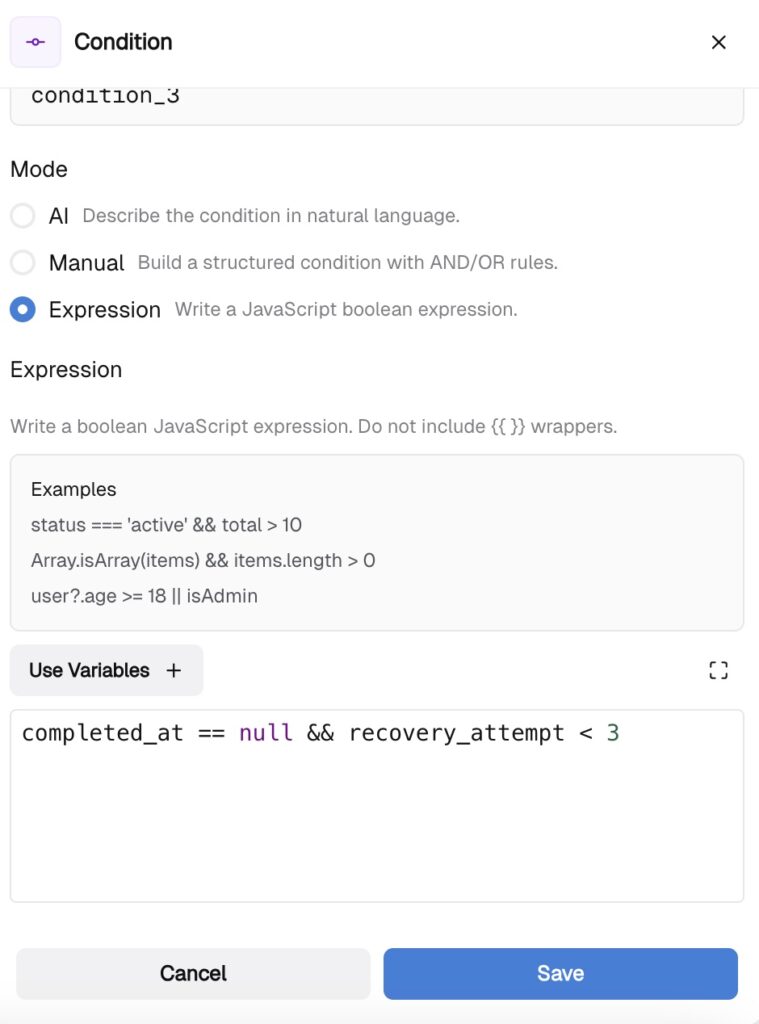Close the Condition panel with X

point(718,42)
